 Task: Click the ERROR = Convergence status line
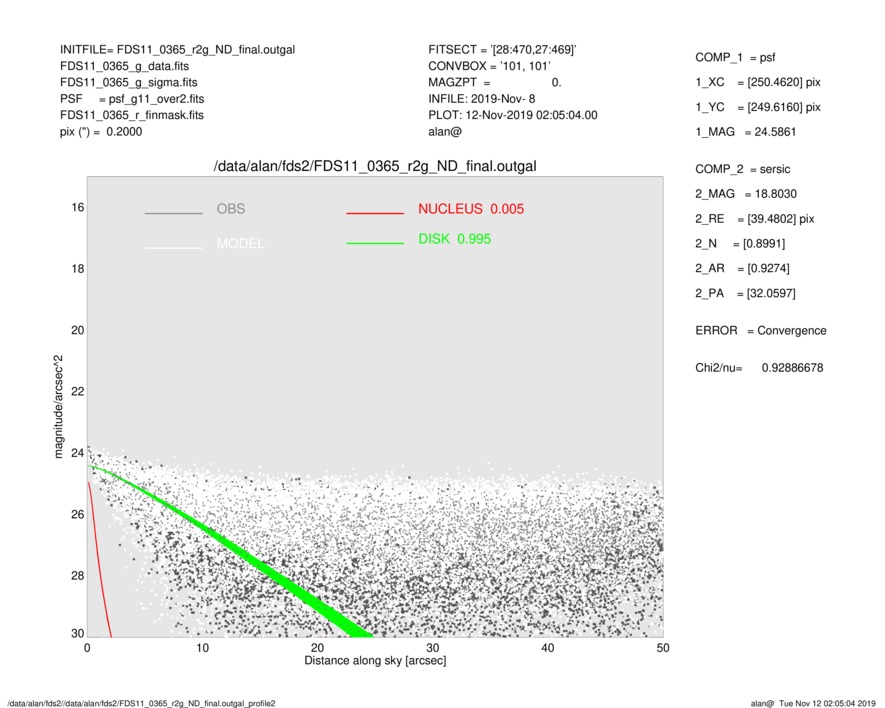(x=760, y=331)
